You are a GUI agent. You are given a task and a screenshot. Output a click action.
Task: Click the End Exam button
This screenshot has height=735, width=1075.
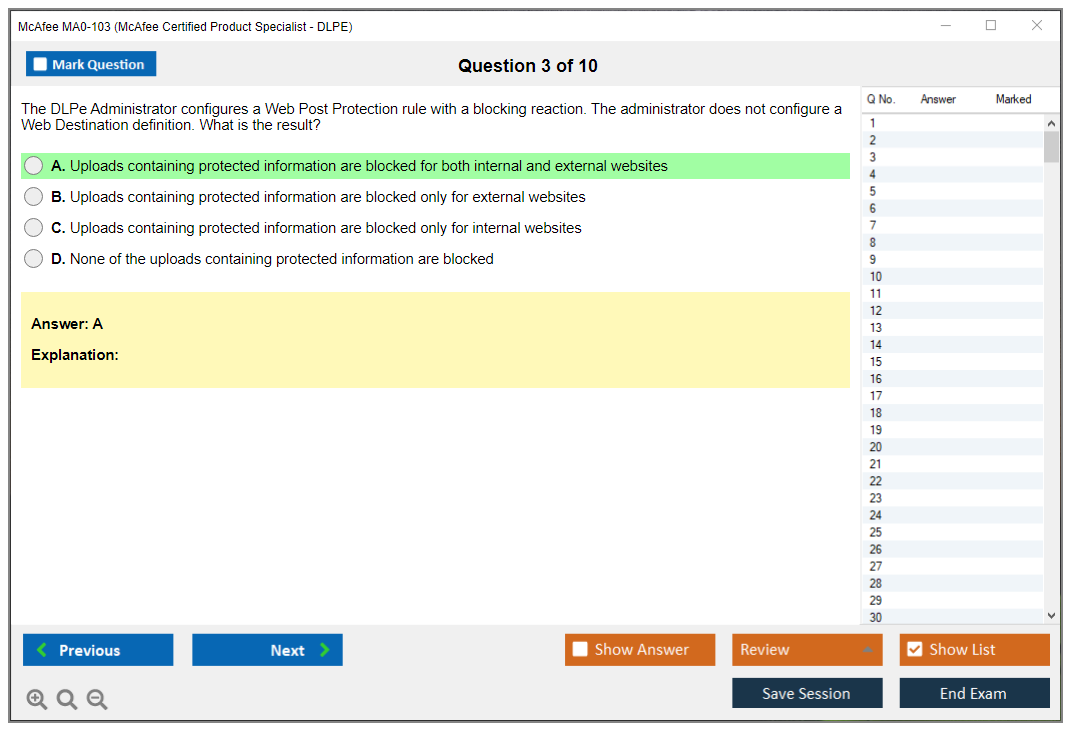point(974,693)
